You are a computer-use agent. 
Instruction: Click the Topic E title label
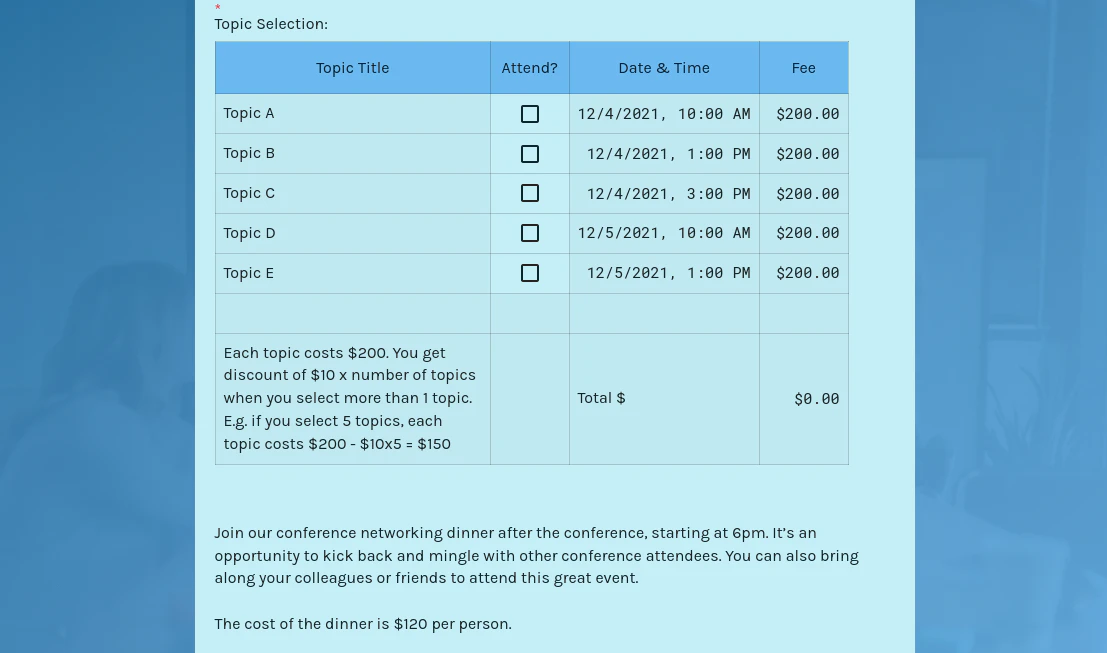tap(248, 273)
